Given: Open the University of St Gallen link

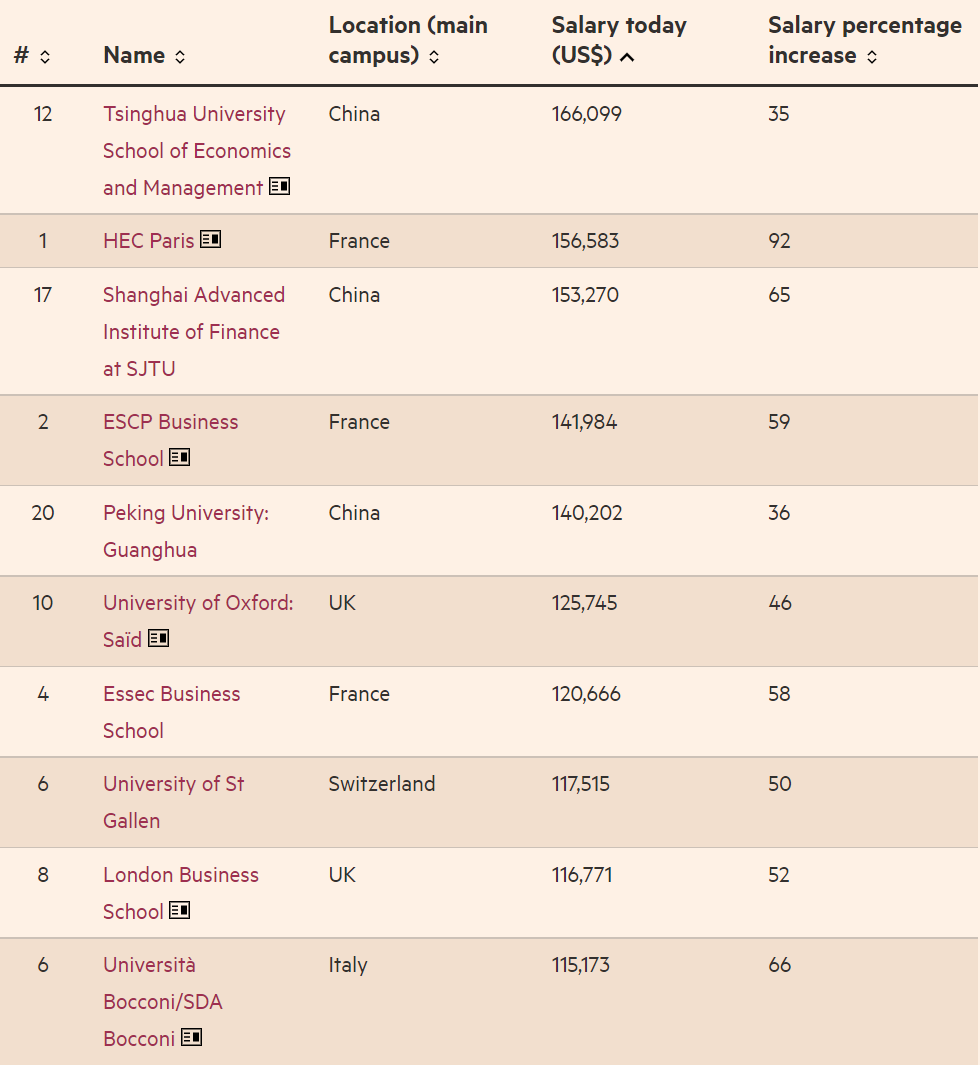Looking at the screenshot, I should 173,802.
